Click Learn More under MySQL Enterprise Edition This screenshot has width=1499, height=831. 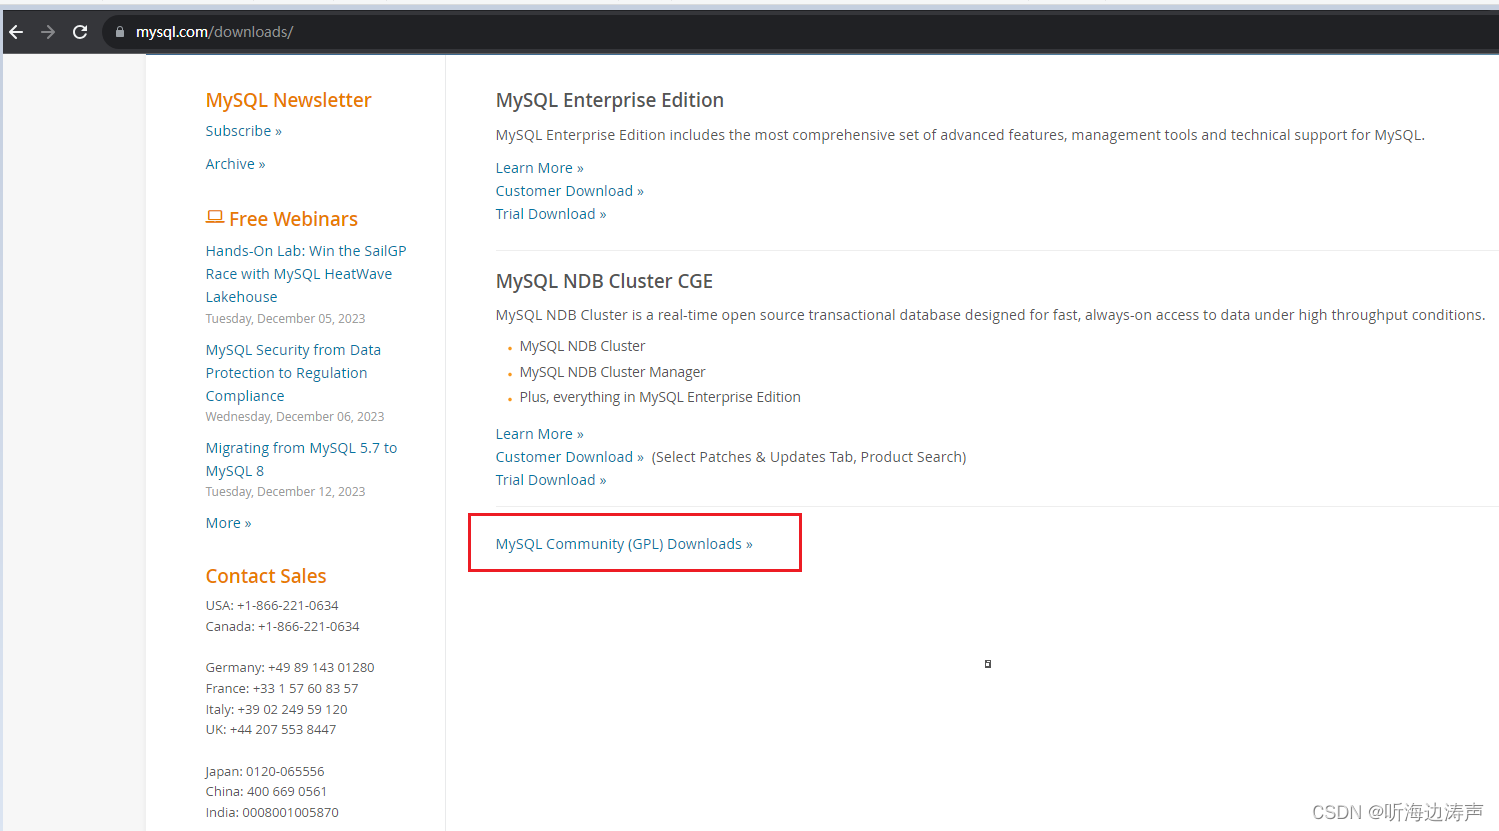(538, 167)
